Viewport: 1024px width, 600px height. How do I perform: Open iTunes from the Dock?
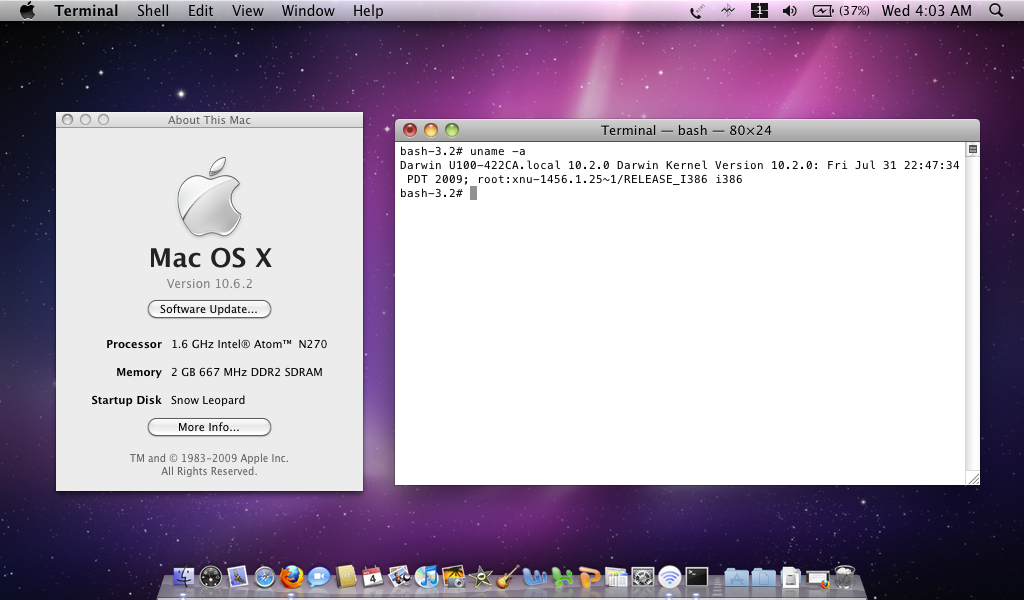click(427, 576)
